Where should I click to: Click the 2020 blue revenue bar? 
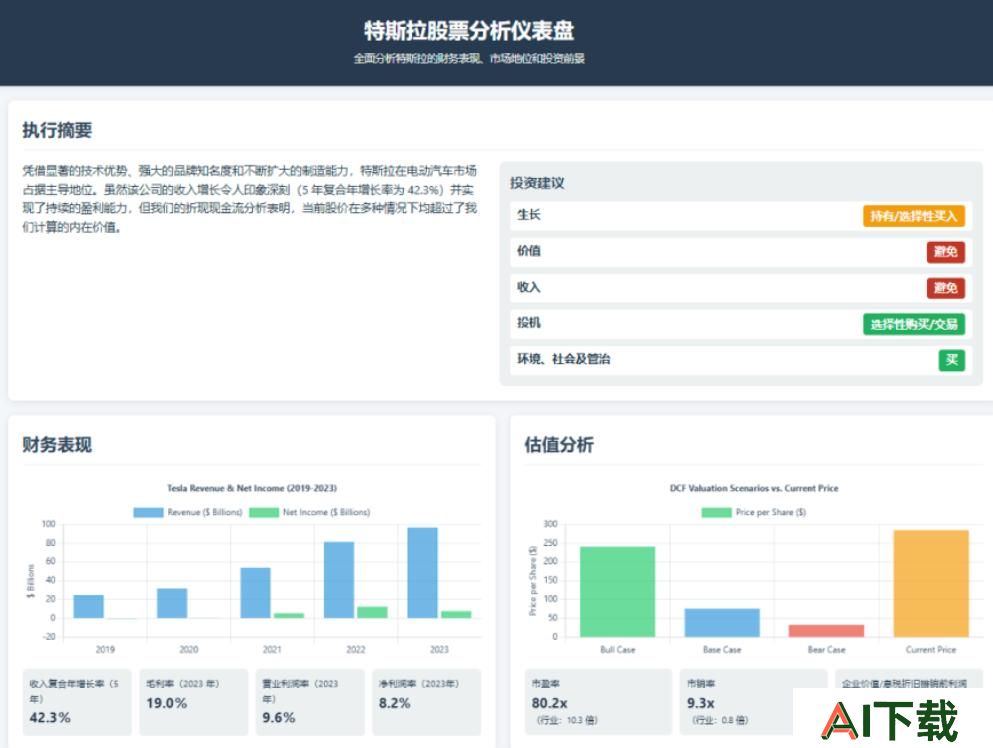click(172, 603)
